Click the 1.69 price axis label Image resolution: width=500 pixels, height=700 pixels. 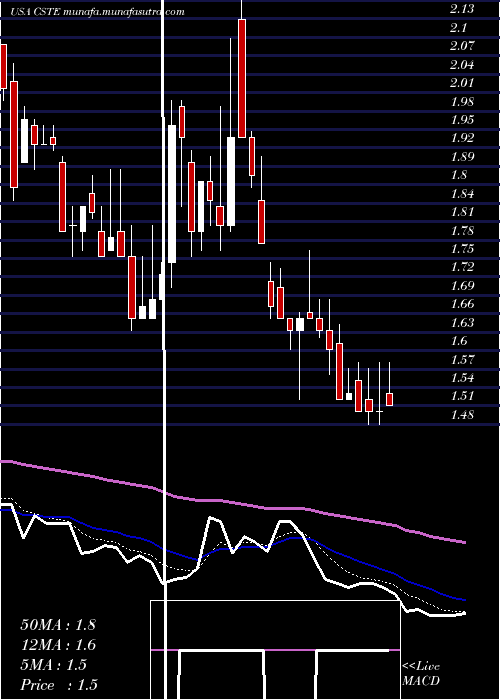pyautogui.click(x=462, y=285)
